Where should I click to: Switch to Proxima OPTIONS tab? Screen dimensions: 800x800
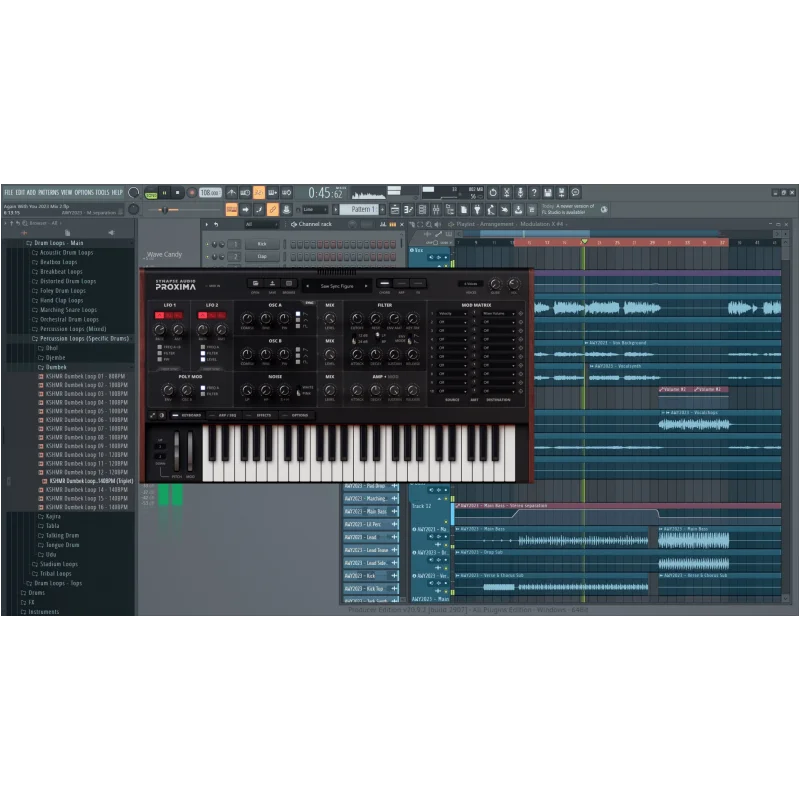[295, 415]
